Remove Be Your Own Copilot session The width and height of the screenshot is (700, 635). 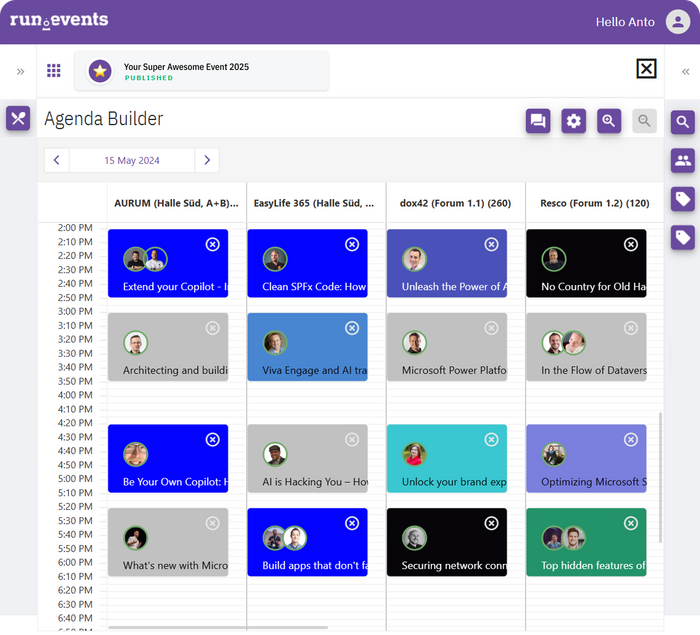pyautogui.click(x=212, y=439)
